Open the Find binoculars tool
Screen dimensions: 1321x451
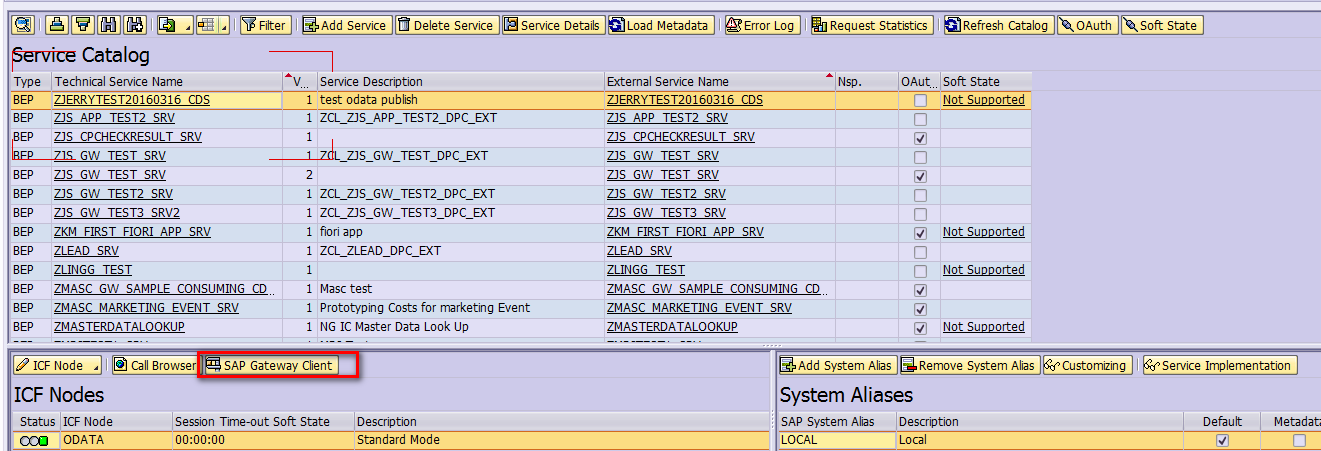coord(110,25)
